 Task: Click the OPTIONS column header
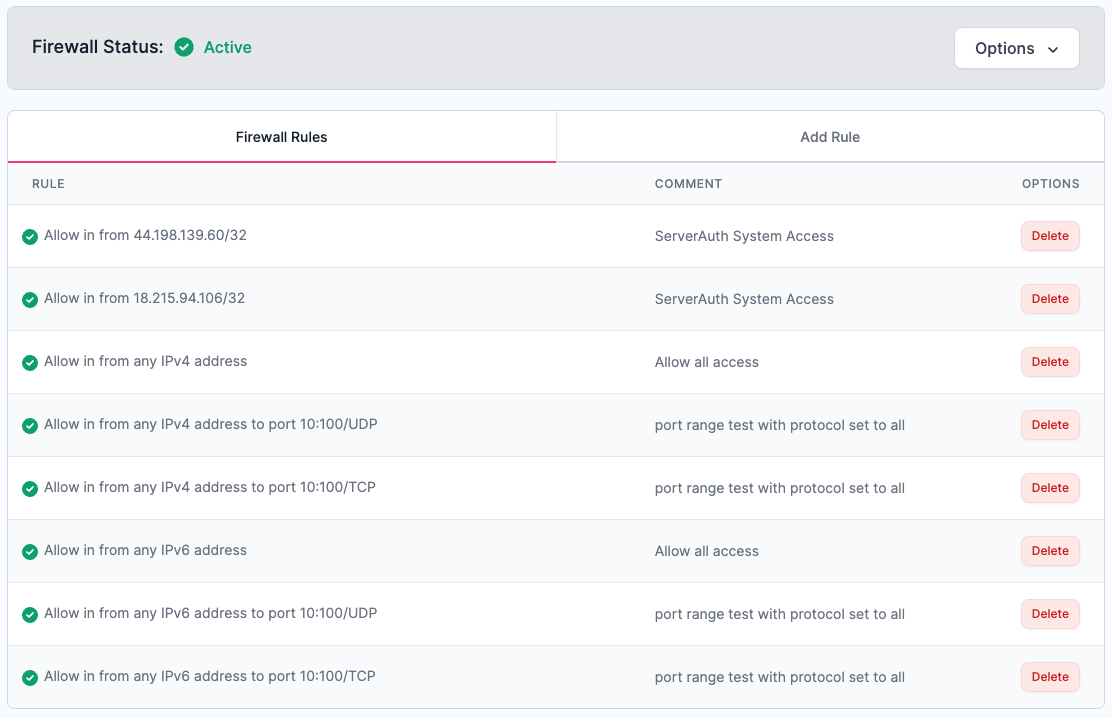click(x=1050, y=184)
